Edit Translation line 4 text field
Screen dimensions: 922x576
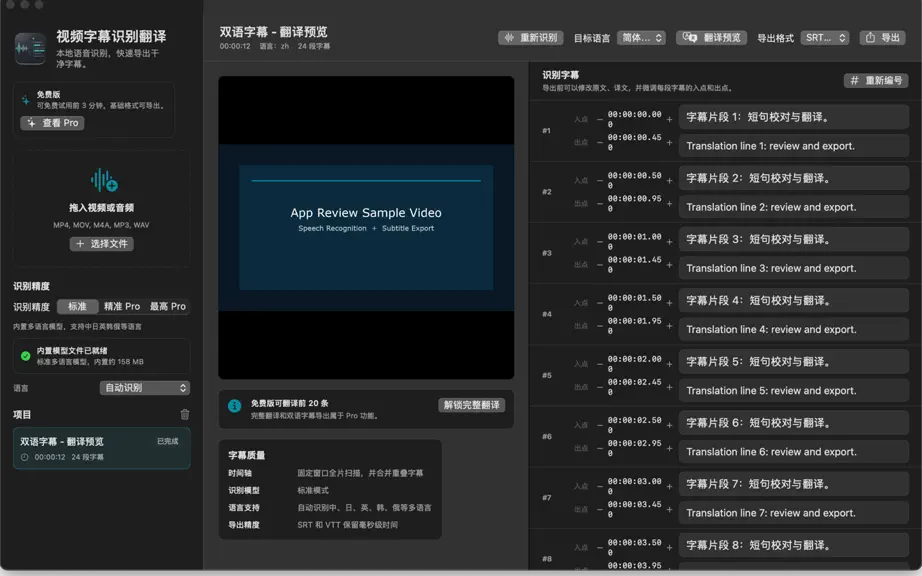coord(794,329)
